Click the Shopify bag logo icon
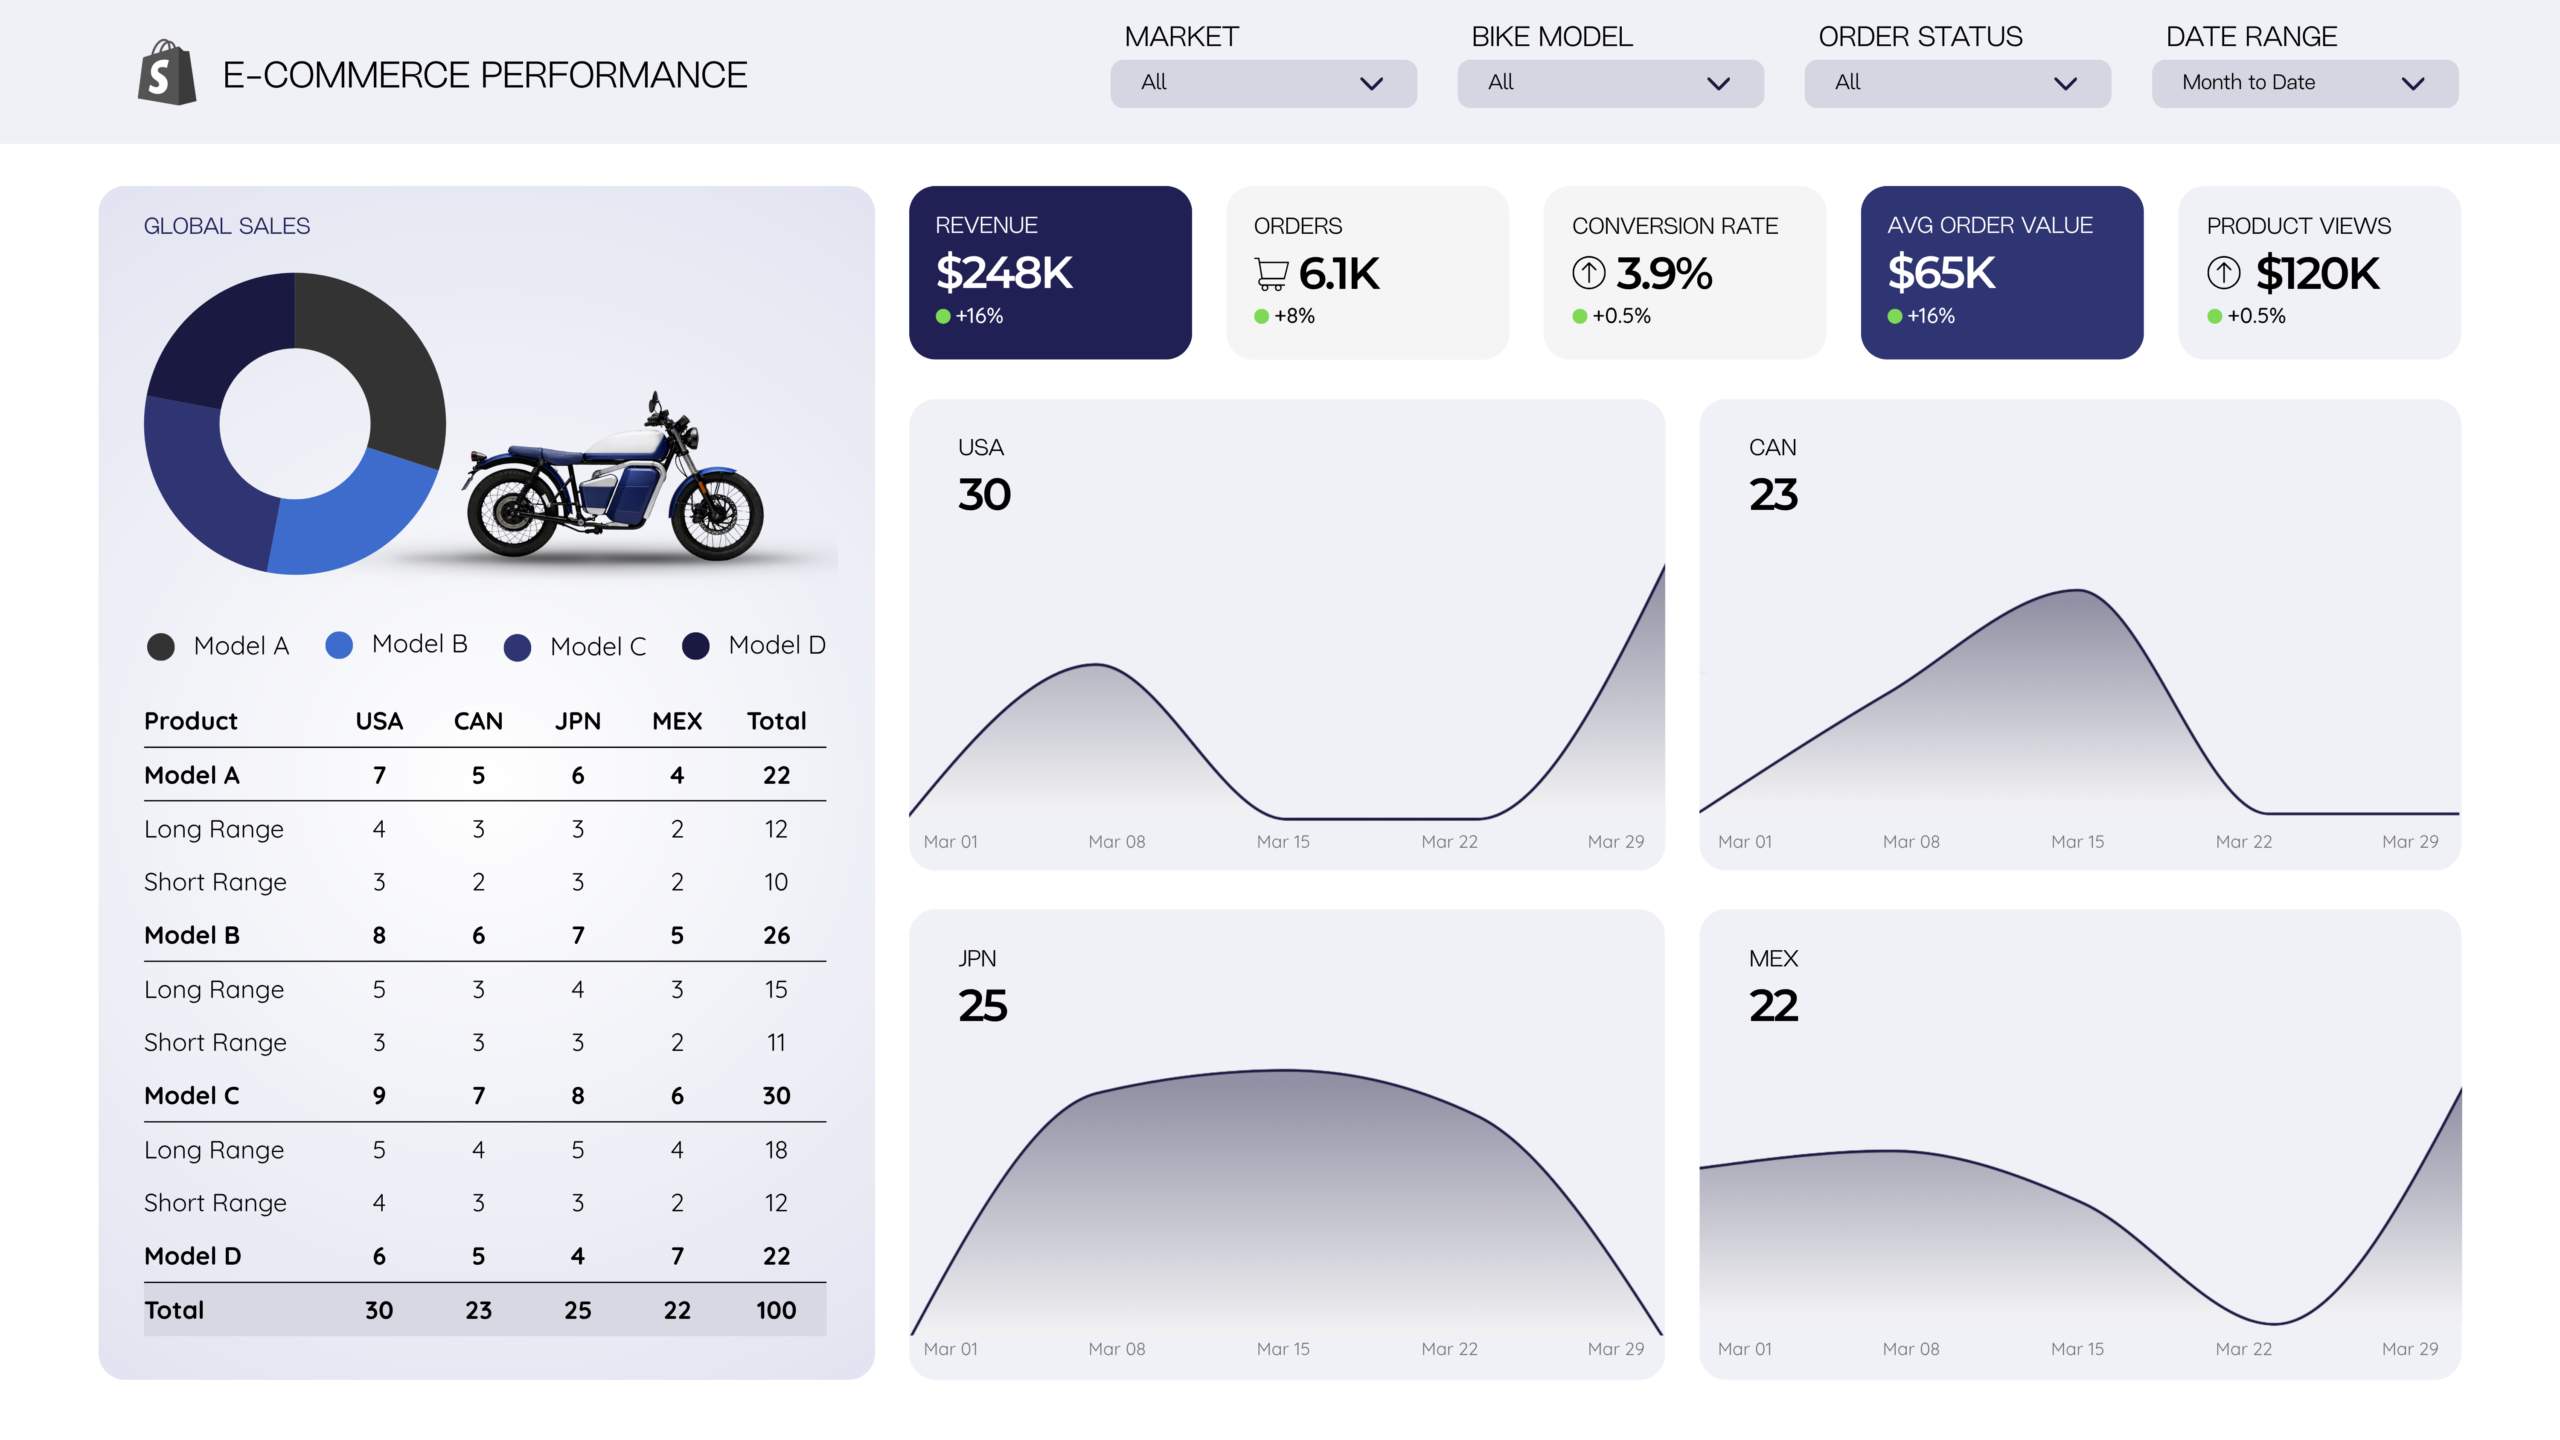 (x=166, y=73)
